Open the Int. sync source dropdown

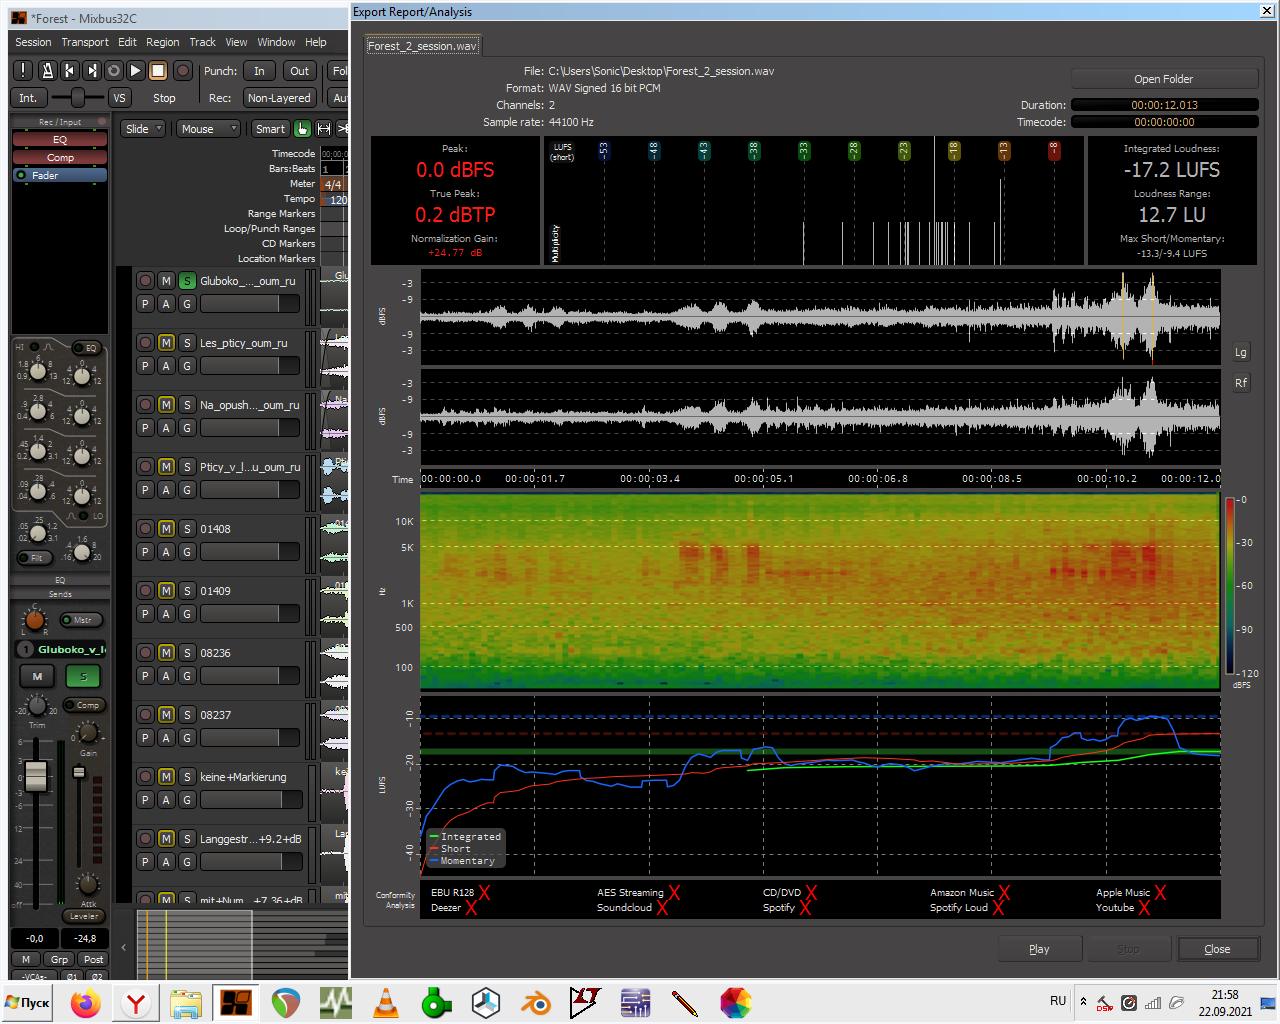28,98
